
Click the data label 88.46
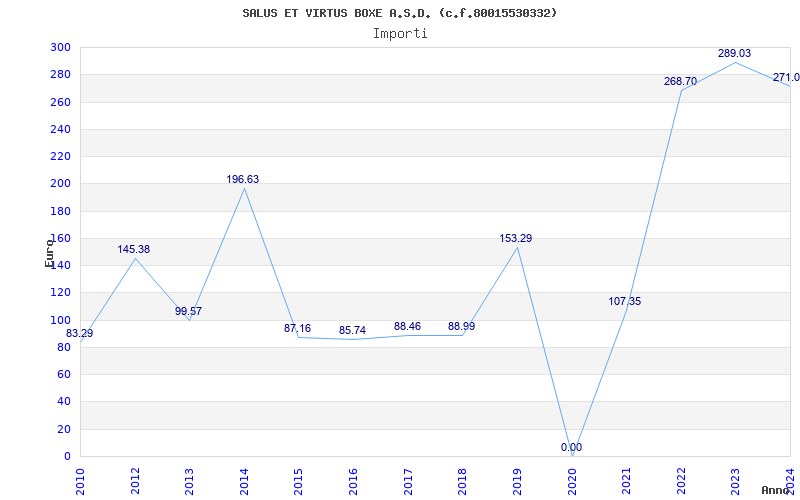pyautogui.click(x=407, y=327)
